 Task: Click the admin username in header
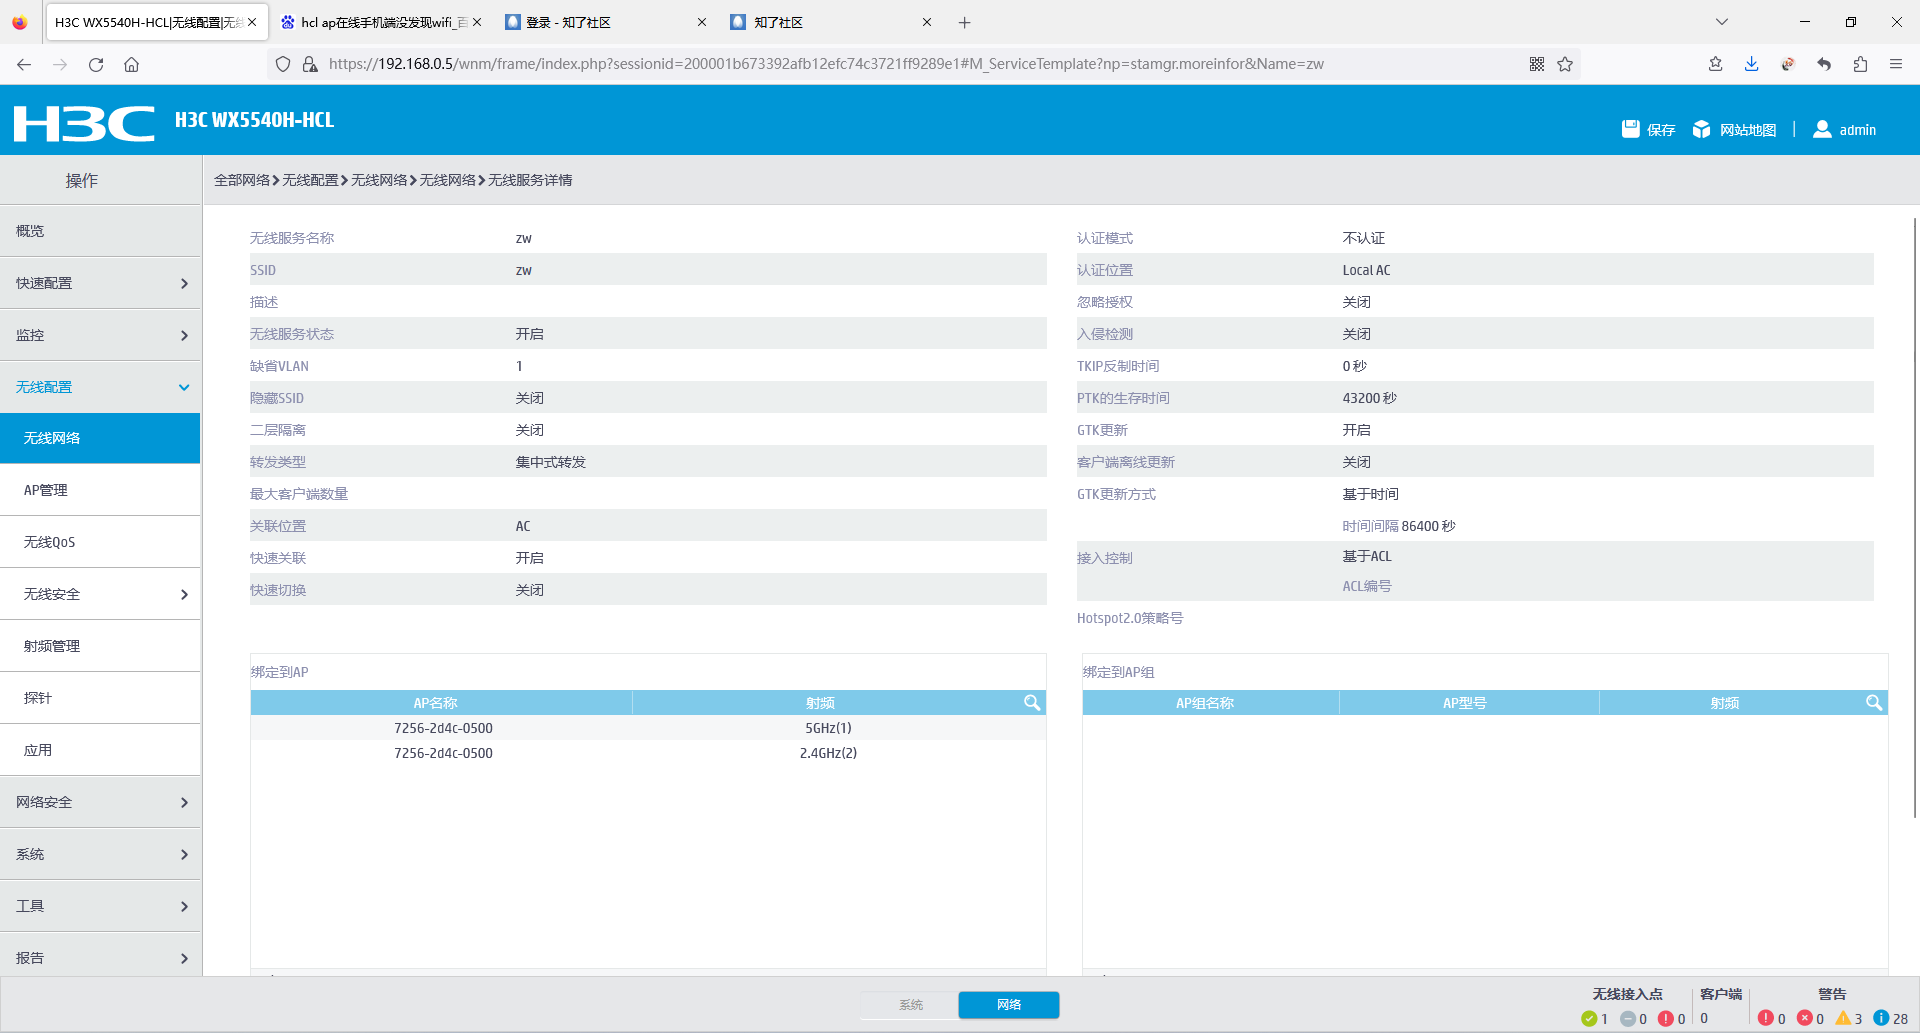click(x=1858, y=130)
